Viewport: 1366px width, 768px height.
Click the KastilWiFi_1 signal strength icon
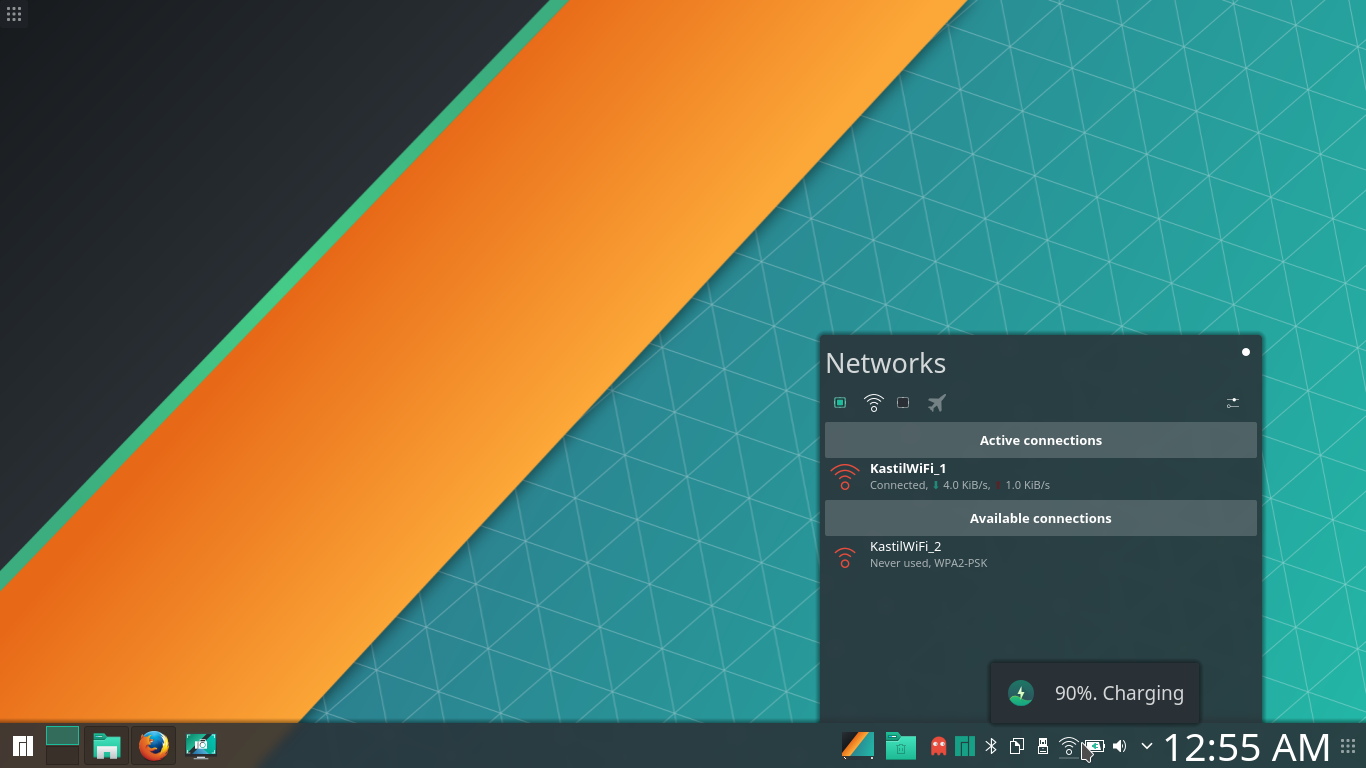(x=844, y=476)
